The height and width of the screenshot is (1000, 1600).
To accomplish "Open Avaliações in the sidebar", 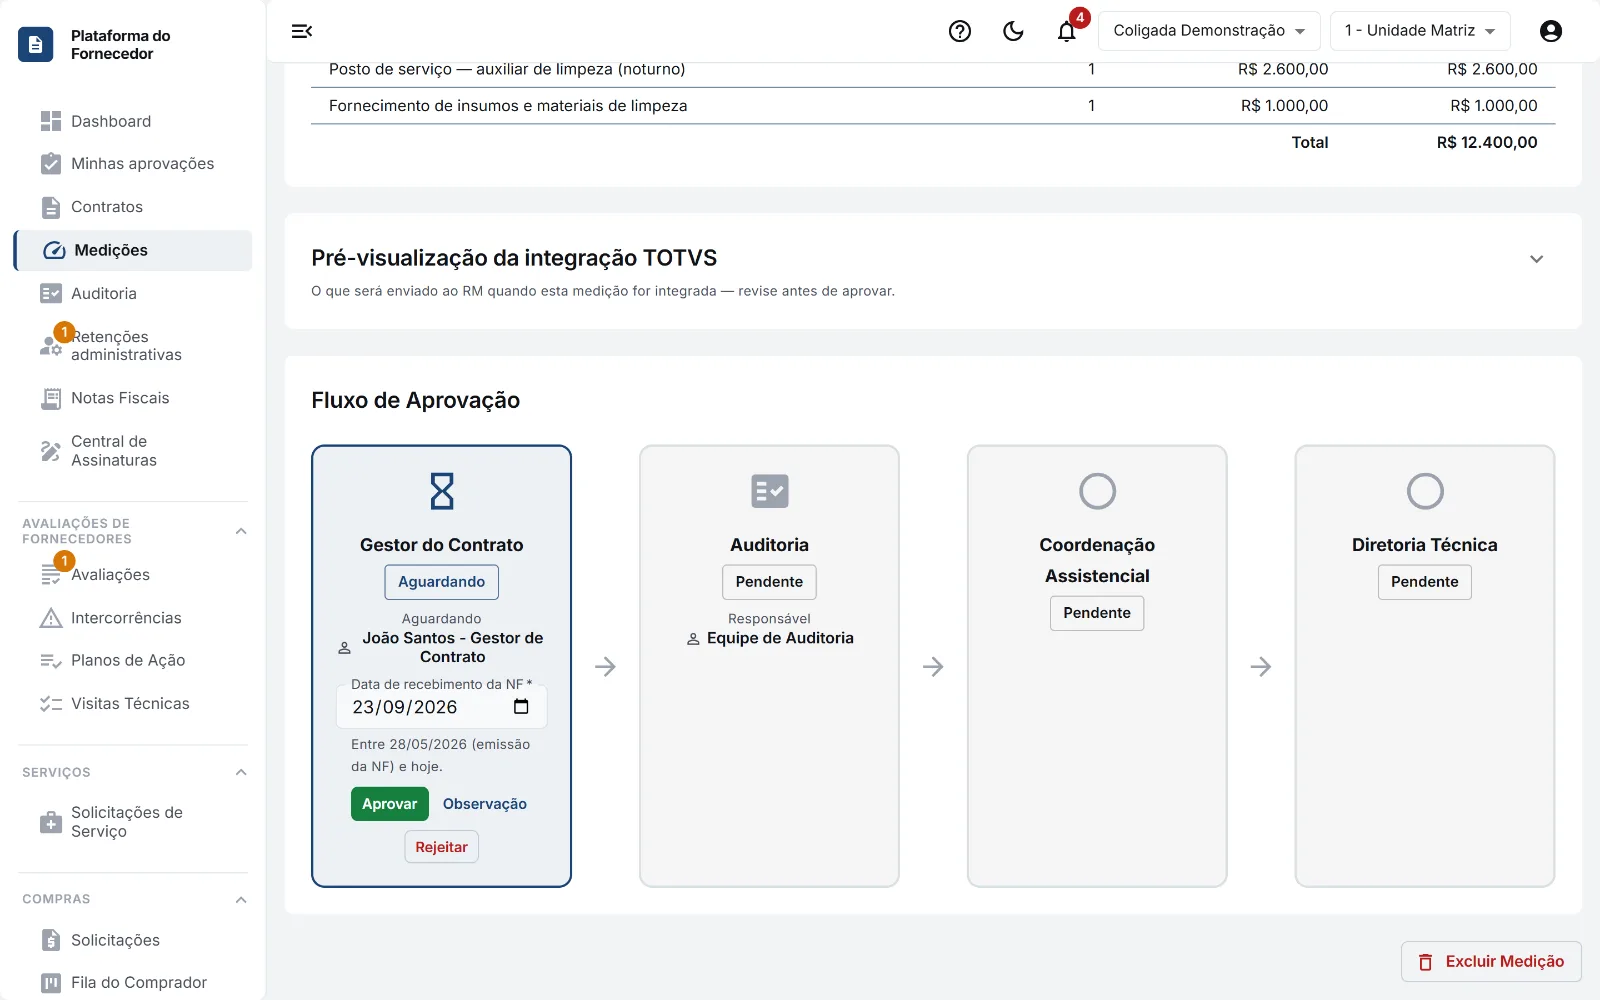I will coord(132,575).
